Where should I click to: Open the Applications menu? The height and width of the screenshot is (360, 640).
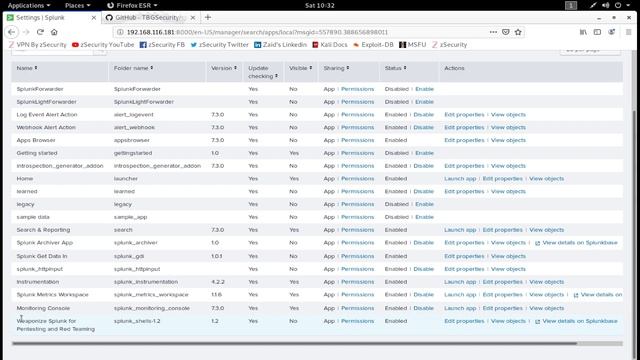(29, 5)
